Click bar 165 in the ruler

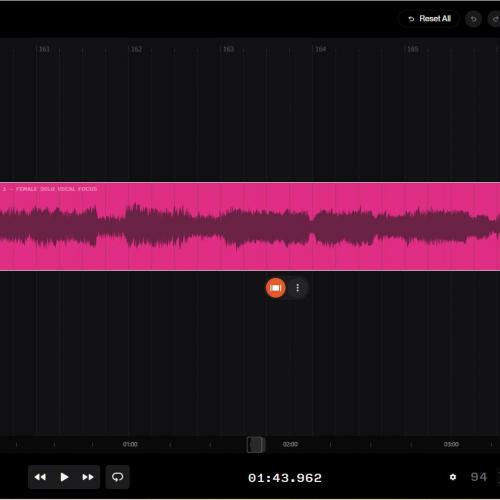pyautogui.click(x=413, y=49)
